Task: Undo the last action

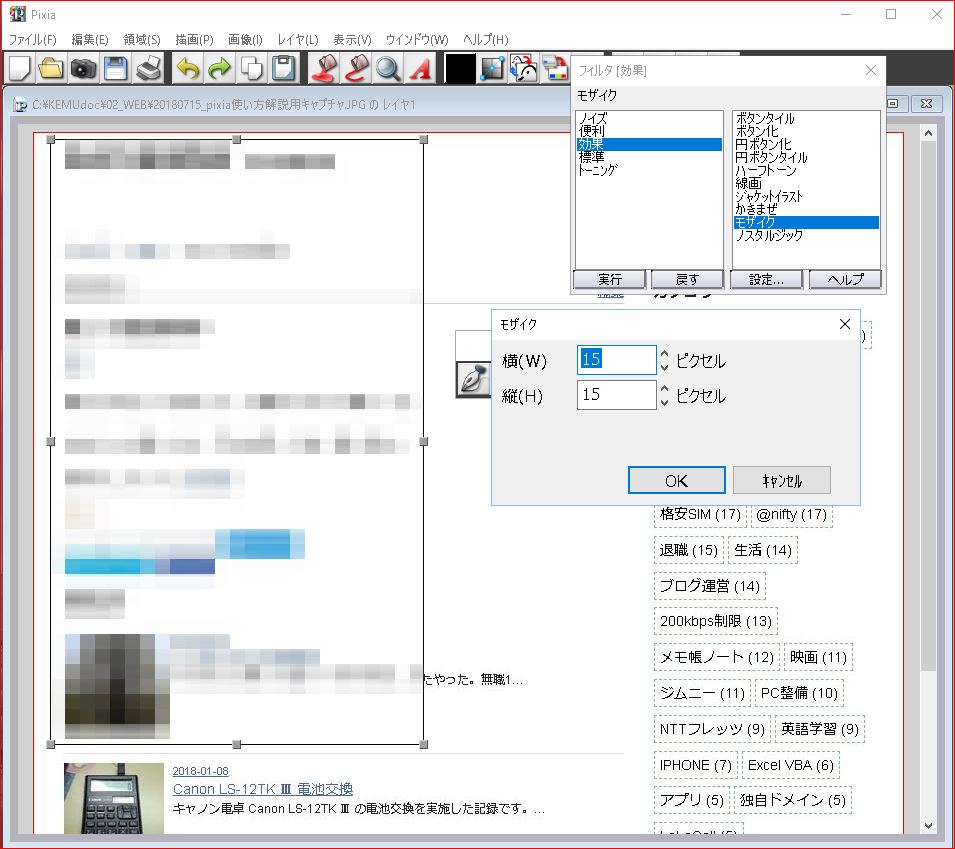Action: click(x=186, y=68)
